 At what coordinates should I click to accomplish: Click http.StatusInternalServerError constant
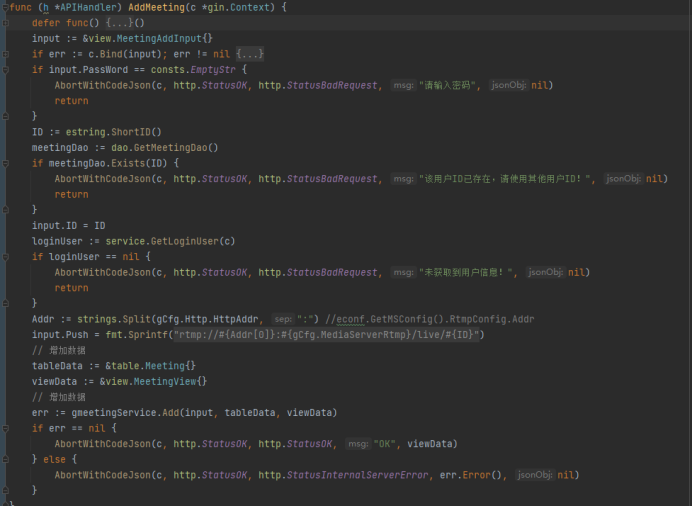(x=343, y=475)
